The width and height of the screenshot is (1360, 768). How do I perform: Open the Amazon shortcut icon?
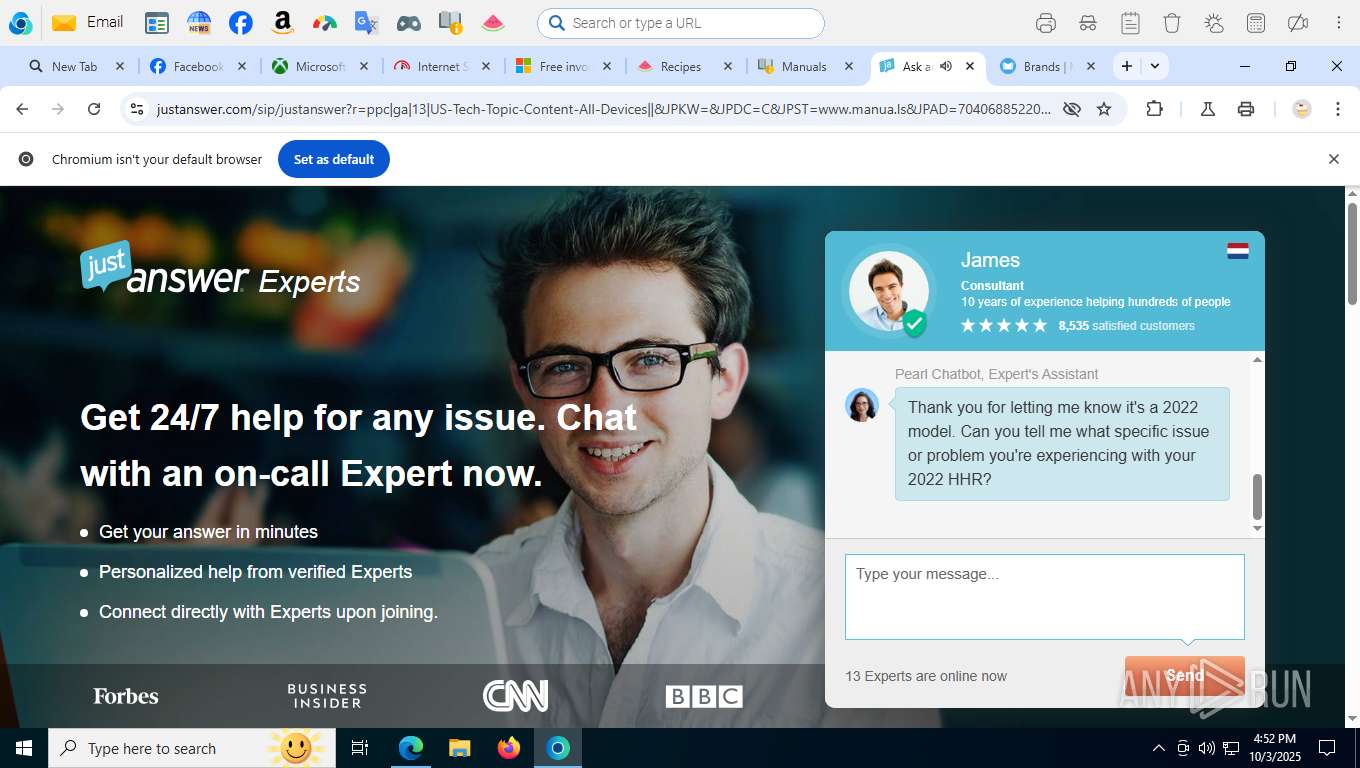pyautogui.click(x=282, y=23)
